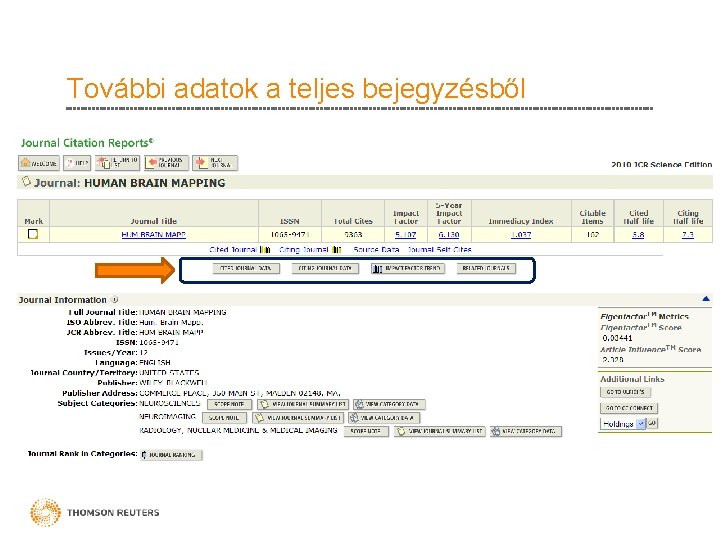Viewport: 720px width, 540px height.
Task: Click Scope Note for Neurosciences
Action: (x=229, y=404)
